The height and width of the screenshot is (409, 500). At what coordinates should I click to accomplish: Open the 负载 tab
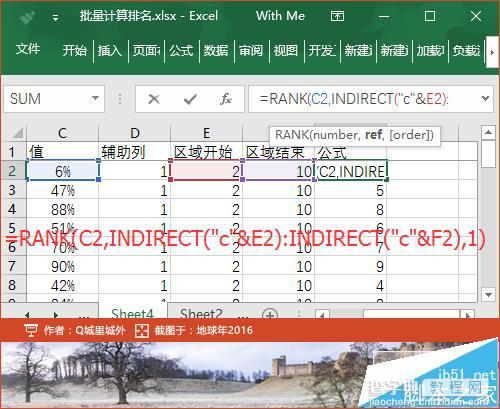(x=466, y=51)
